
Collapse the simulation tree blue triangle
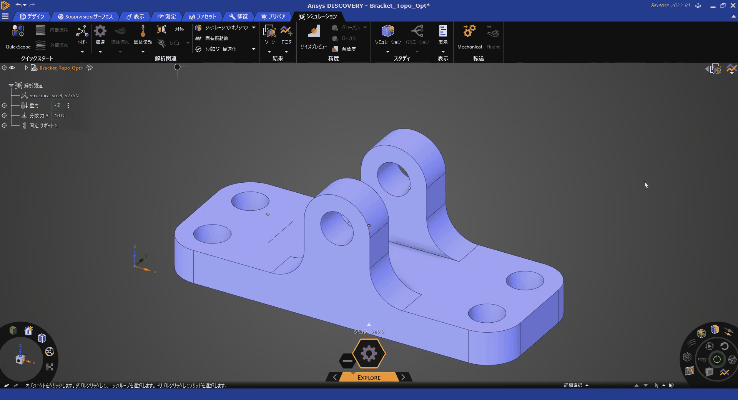tap(11, 85)
